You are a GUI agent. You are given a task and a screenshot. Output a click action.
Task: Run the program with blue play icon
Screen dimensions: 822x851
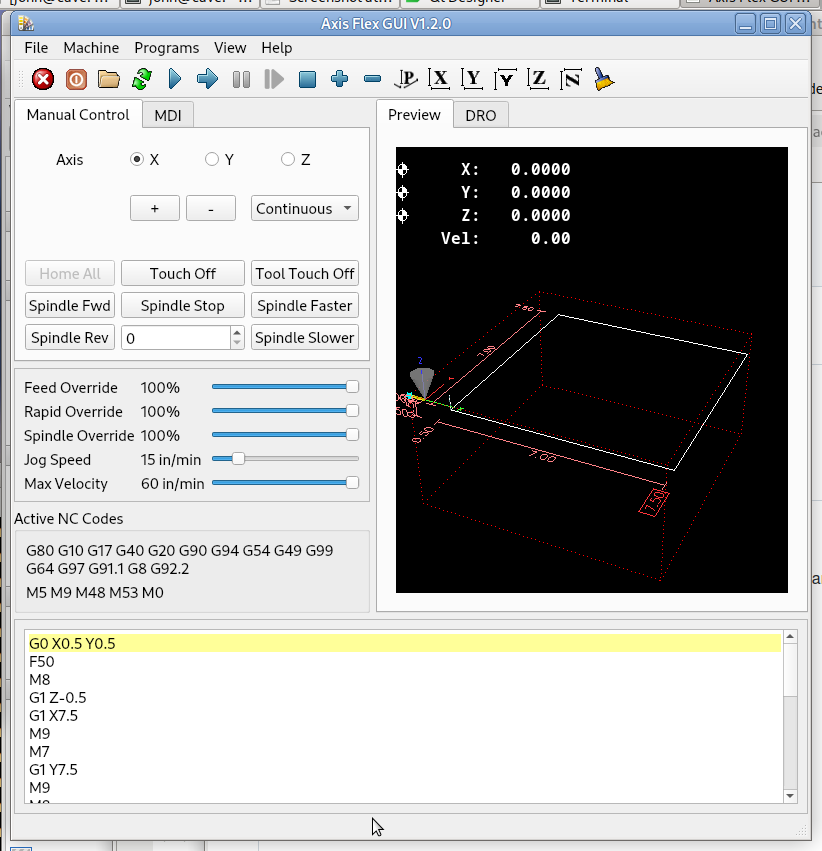coord(175,79)
